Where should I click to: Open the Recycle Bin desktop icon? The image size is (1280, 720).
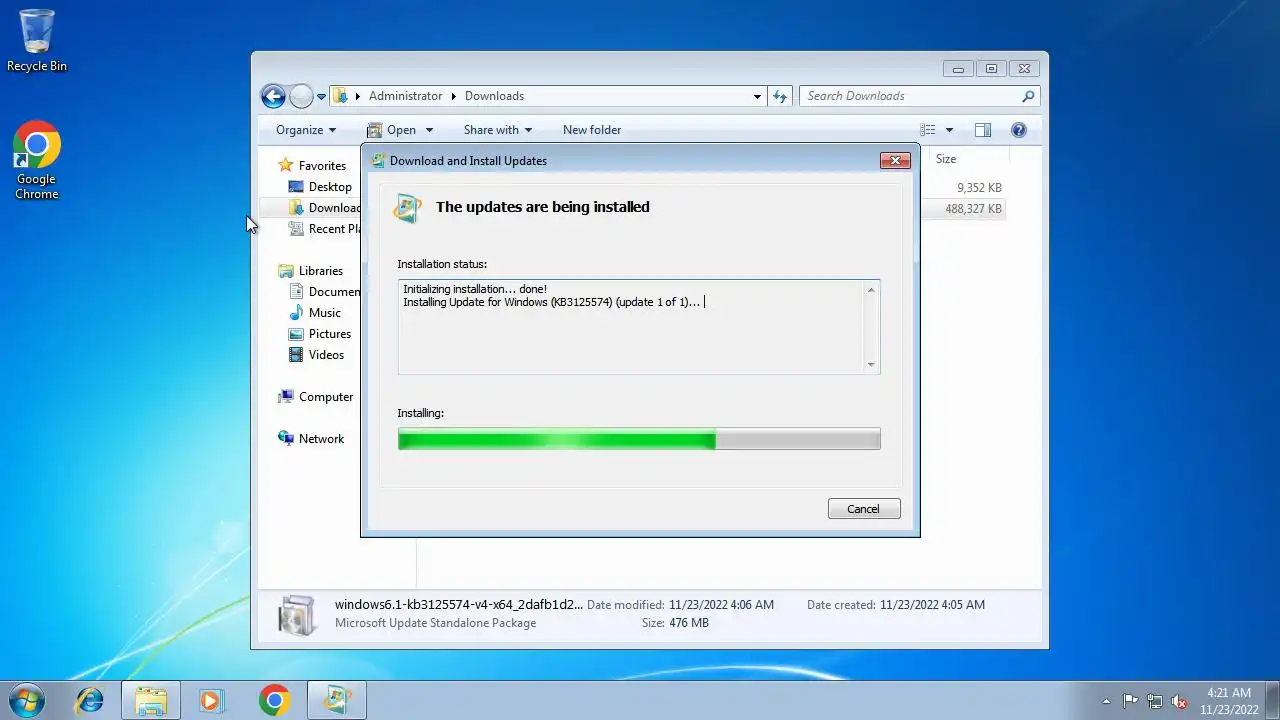tap(37, 40)
